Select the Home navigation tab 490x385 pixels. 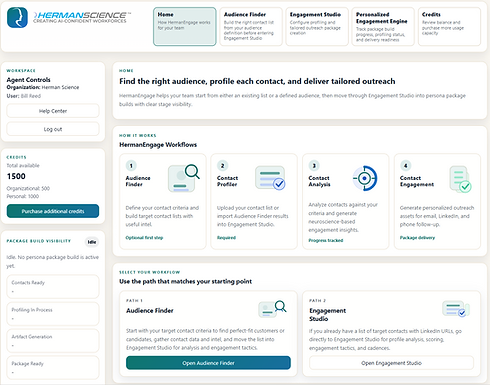pos(185,26)
